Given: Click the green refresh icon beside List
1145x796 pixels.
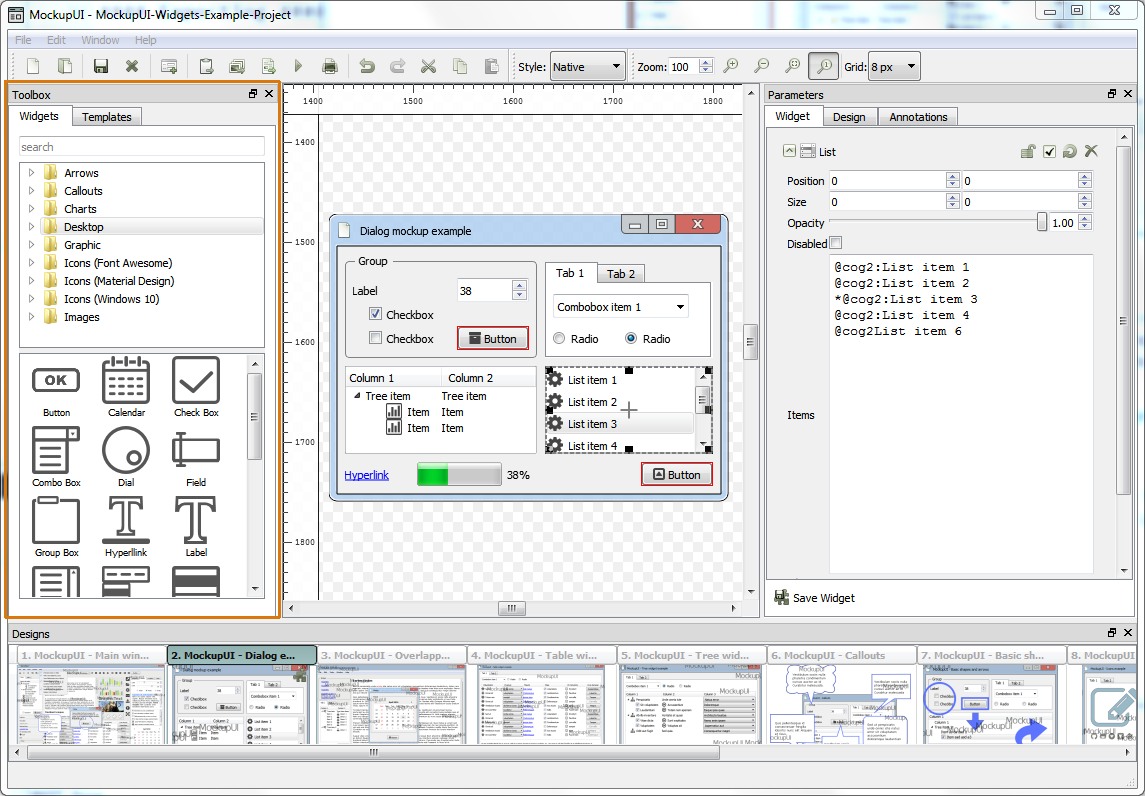Looking at the screenshot, I should click(1070, 151).
